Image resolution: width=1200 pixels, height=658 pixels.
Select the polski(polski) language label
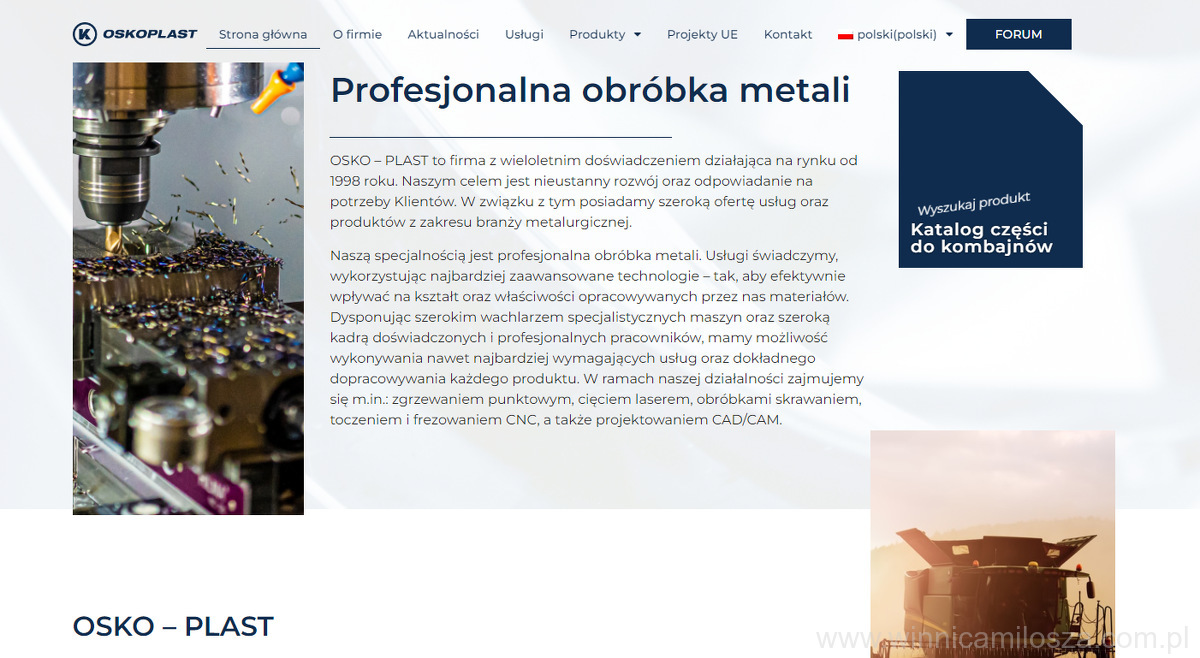coord(897,34)
